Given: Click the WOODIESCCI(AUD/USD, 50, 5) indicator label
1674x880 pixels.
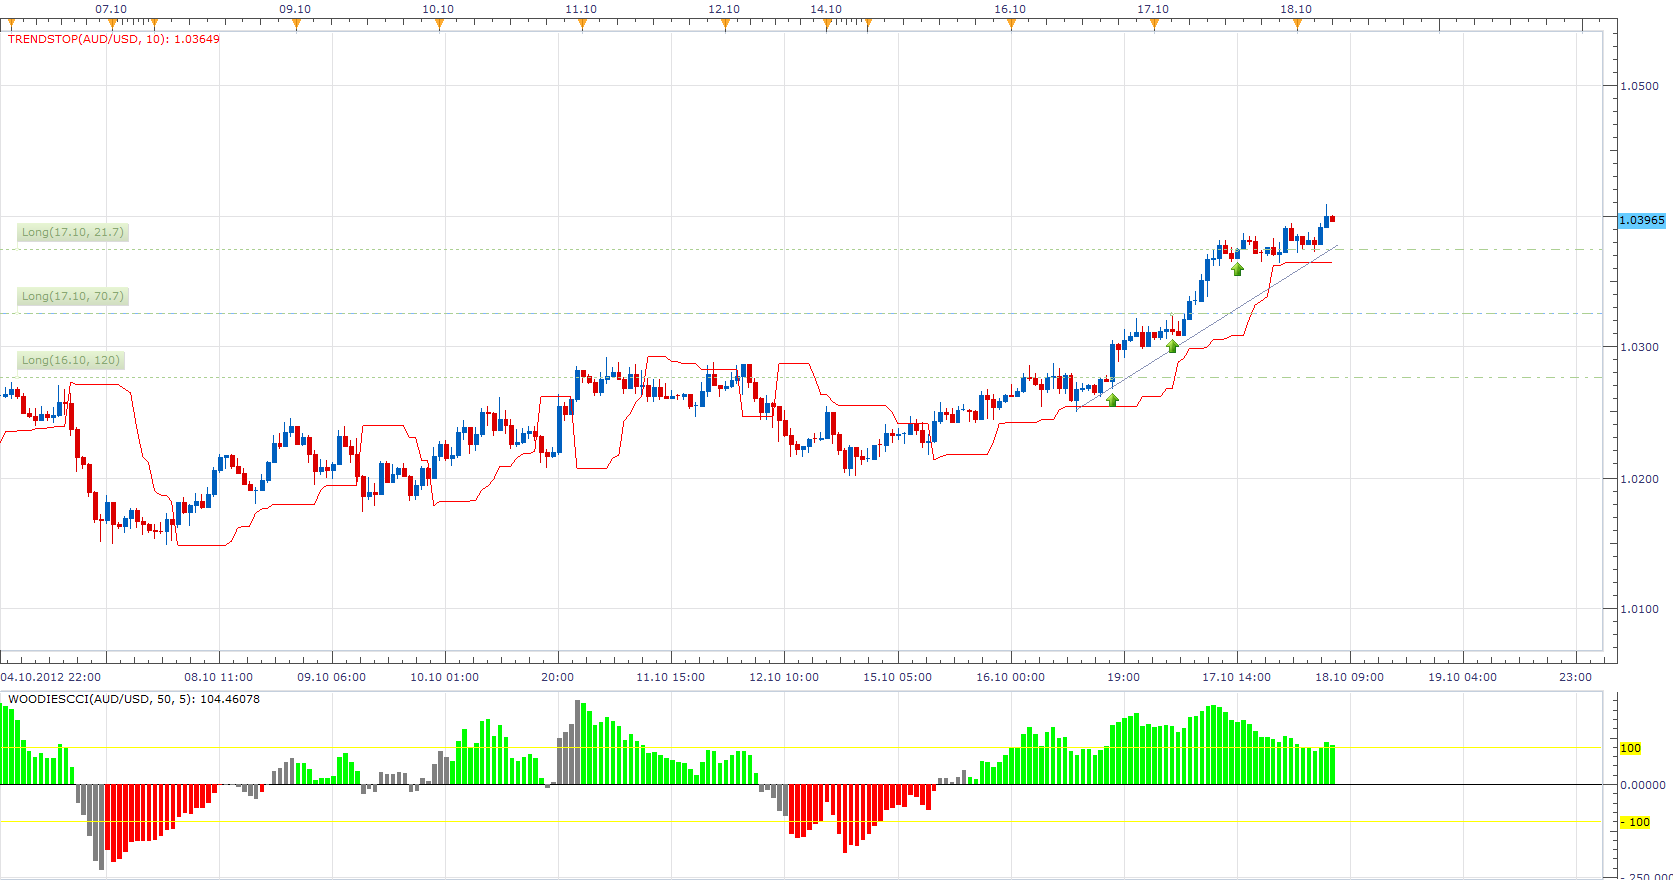Looking at the screenshot, I should [134, 699].
